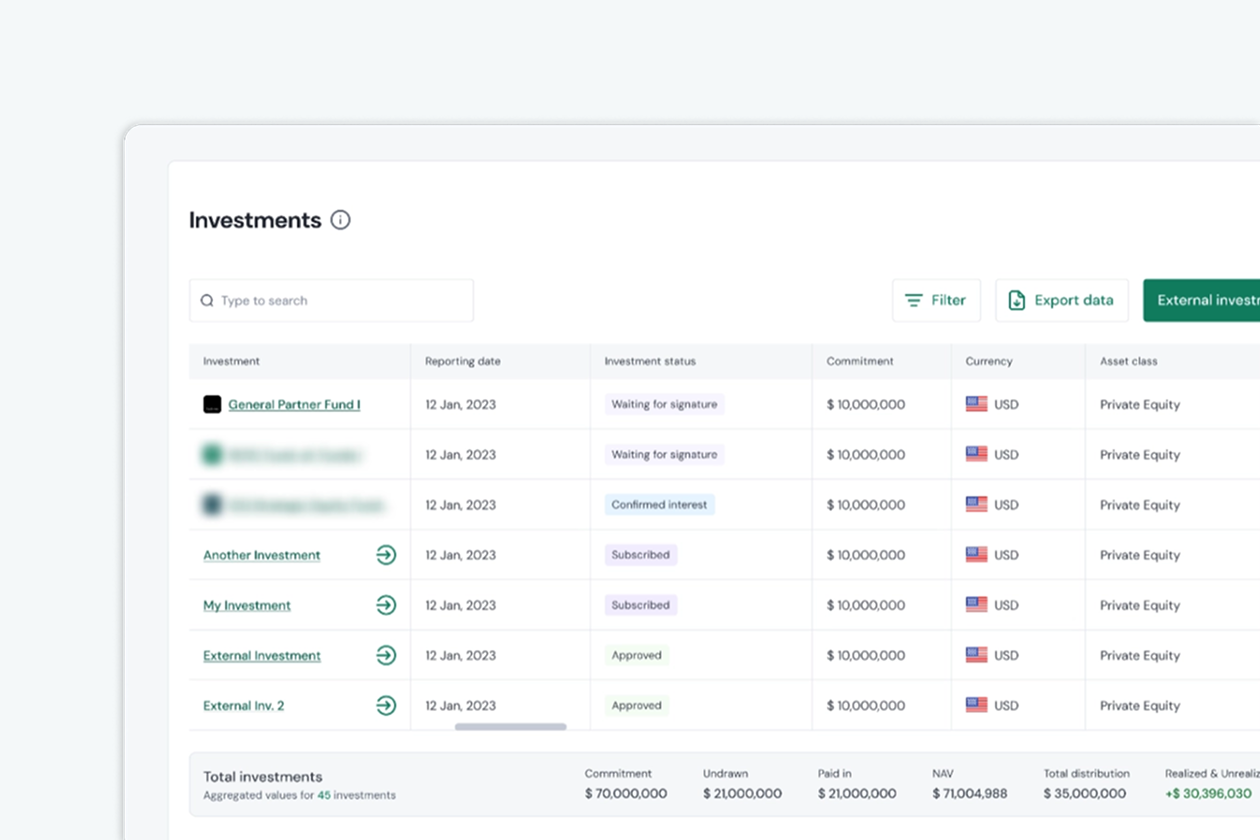The image size is (1260, 840).
Task: Open the Filter options
Action: pyautogui.click(x=936, y=300)
